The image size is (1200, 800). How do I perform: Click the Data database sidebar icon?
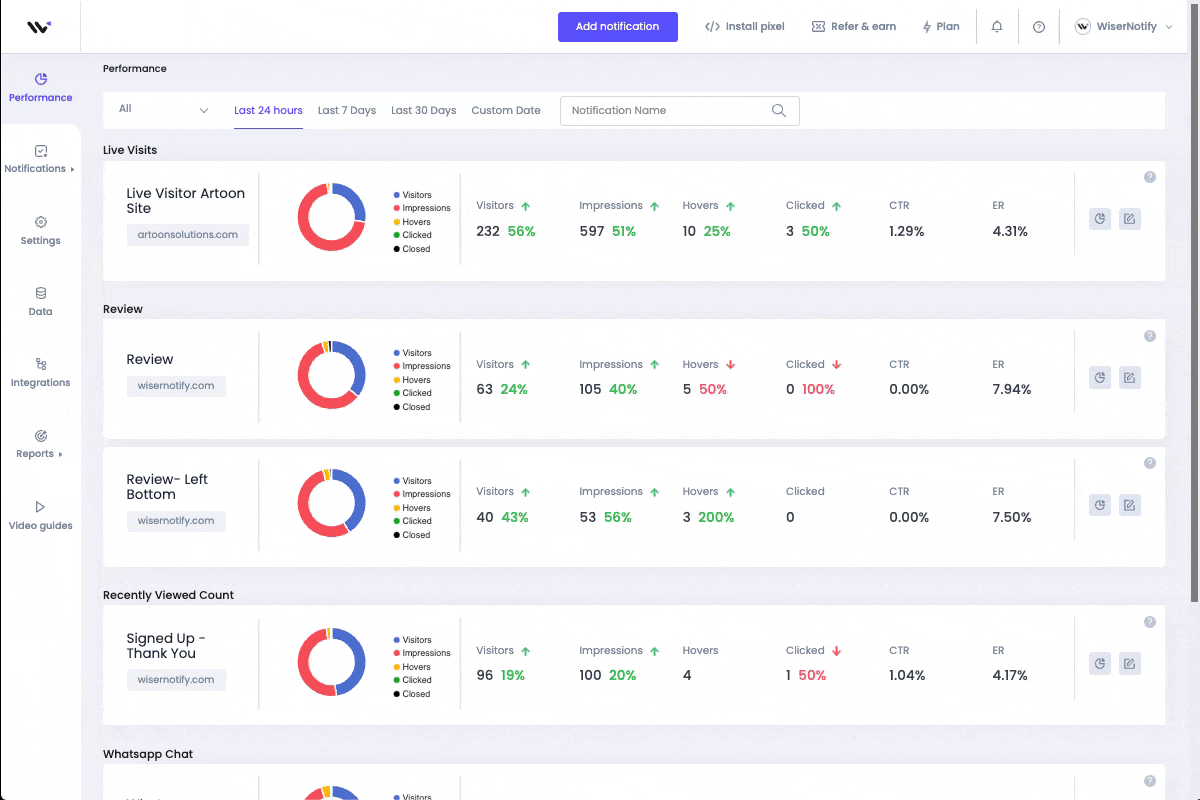(x=41, y=293)
